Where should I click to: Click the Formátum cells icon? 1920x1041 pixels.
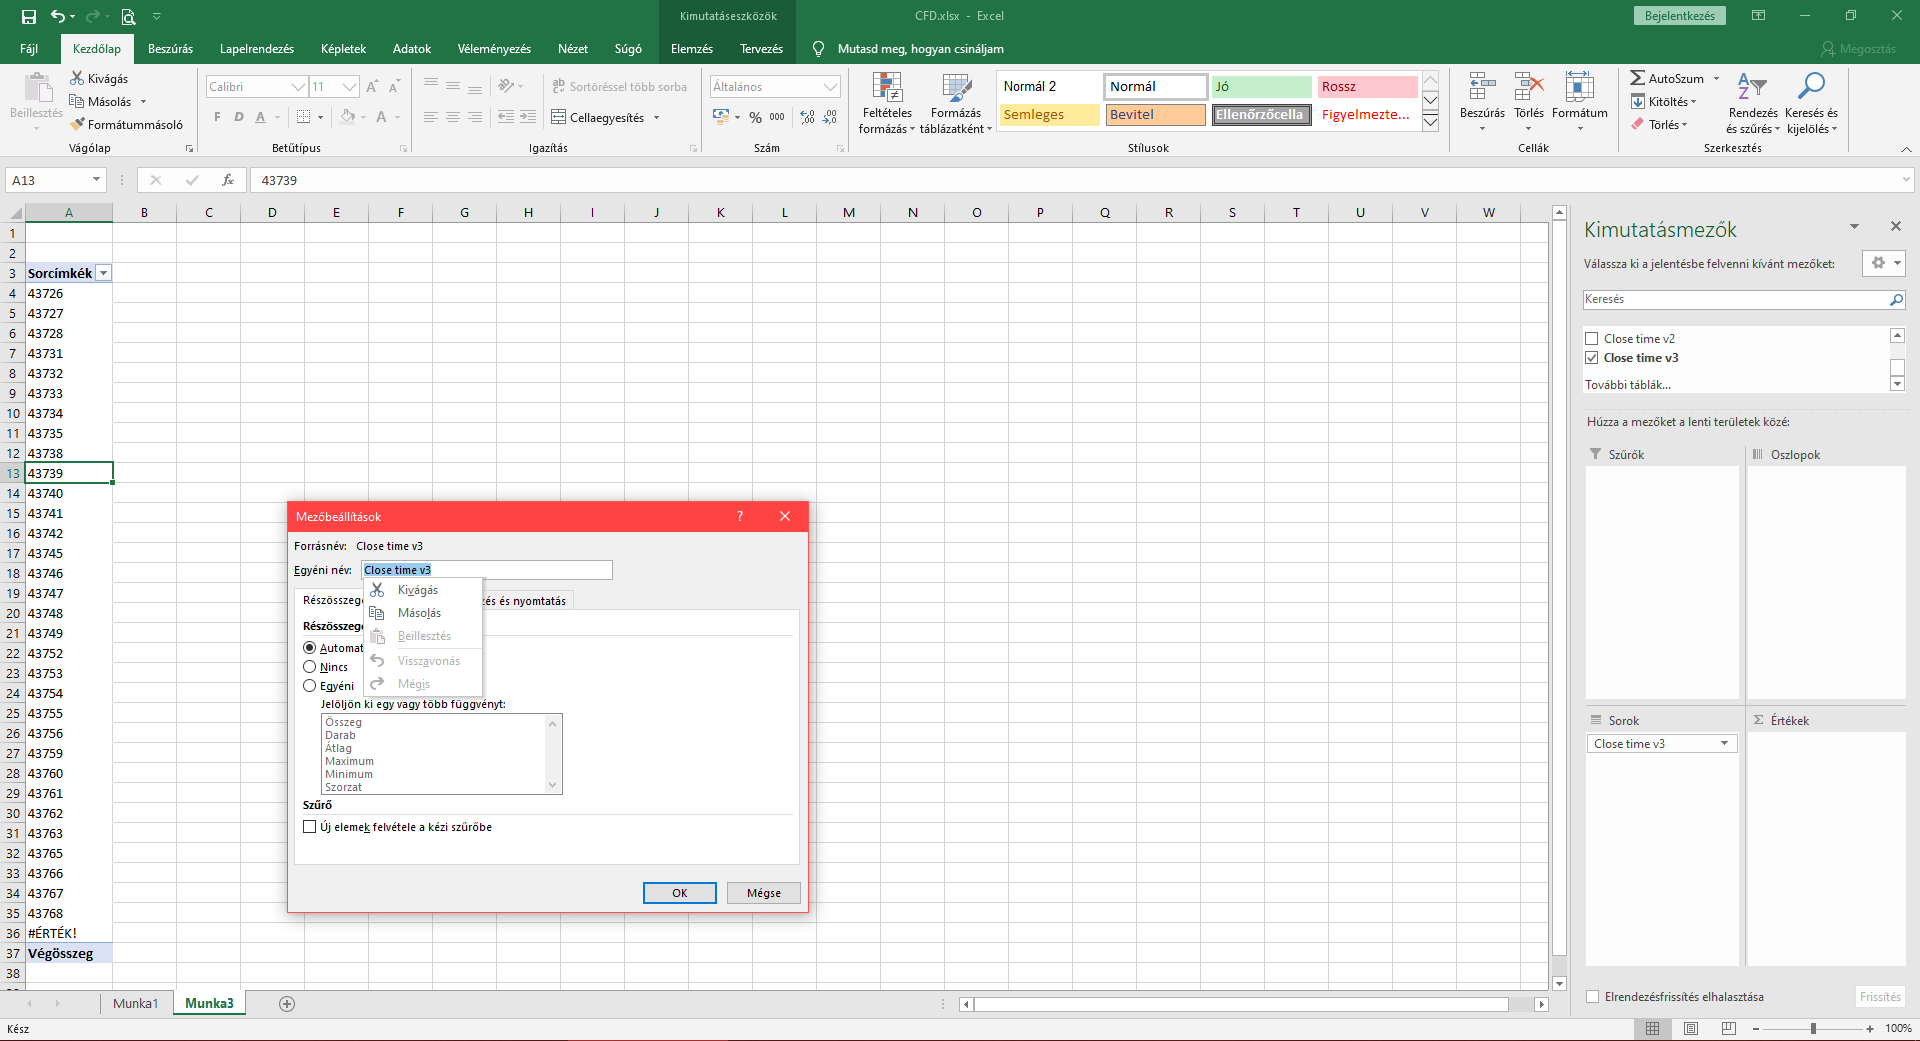click(x=1579, y=87)
